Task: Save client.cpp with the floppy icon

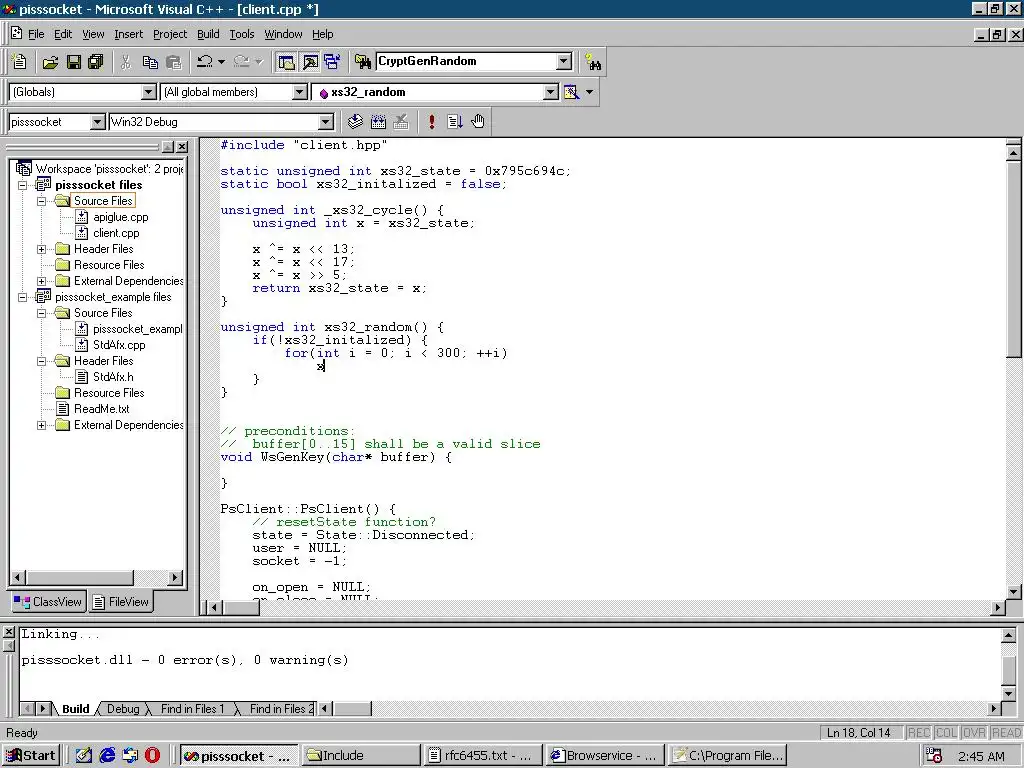Action: (x=74, y=62)
